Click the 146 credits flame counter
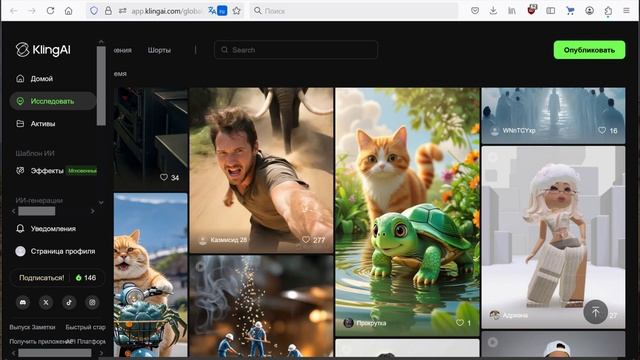640x360 pixels. point(86,278)
